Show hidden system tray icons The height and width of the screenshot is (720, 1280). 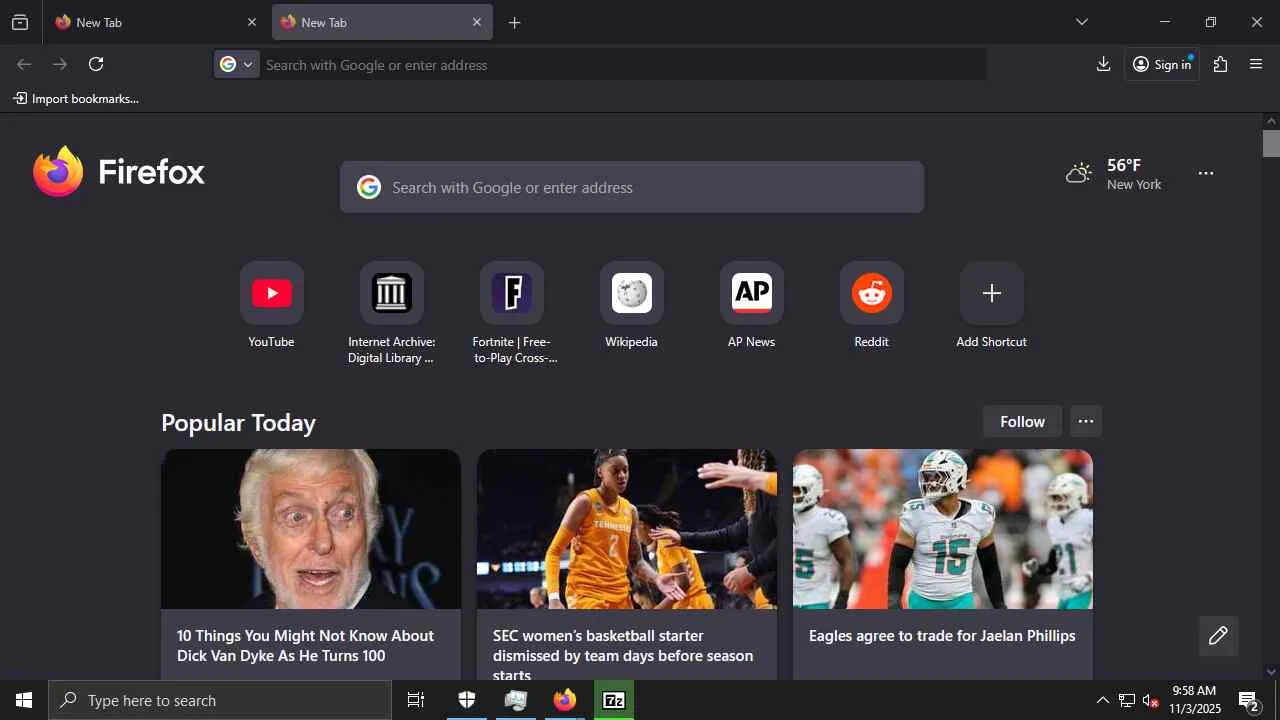pos(1102,701)
